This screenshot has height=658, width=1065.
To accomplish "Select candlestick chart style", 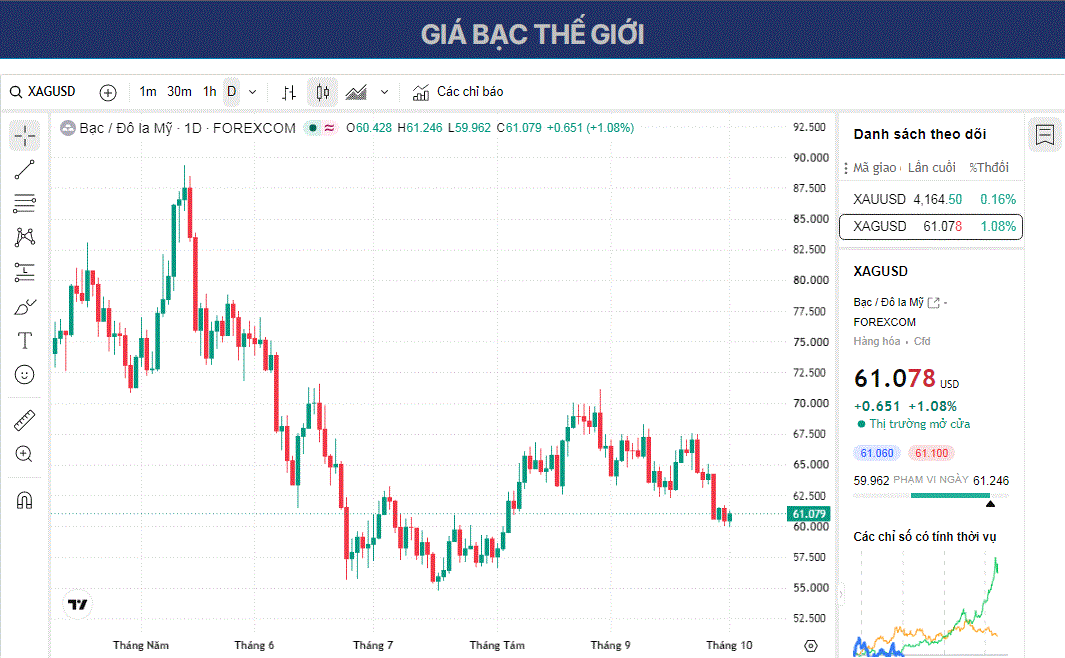I will pyautogui.click(x=323, y=92).
